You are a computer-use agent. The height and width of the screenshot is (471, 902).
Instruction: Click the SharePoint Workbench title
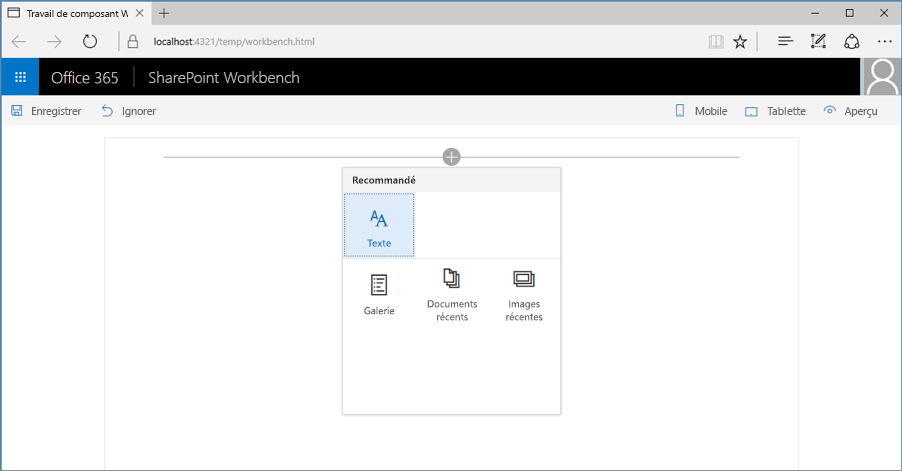224,78
